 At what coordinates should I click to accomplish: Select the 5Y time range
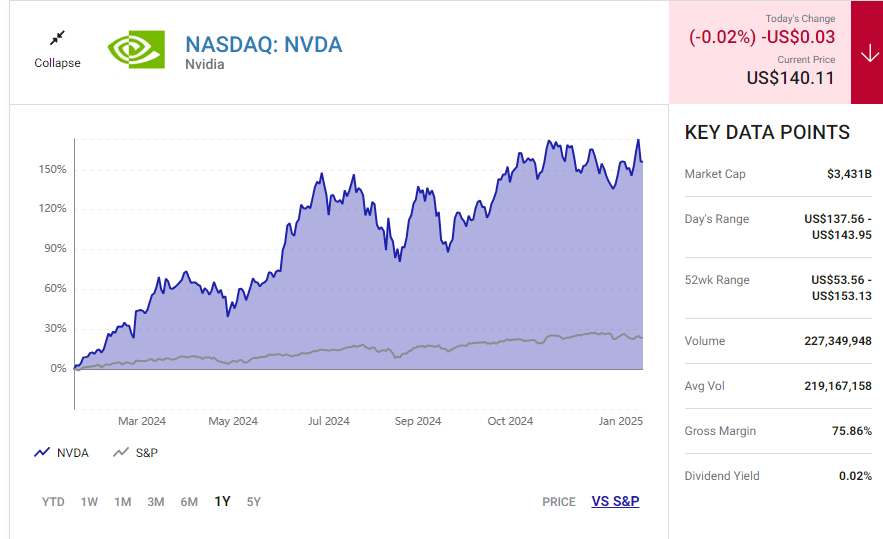253,502
